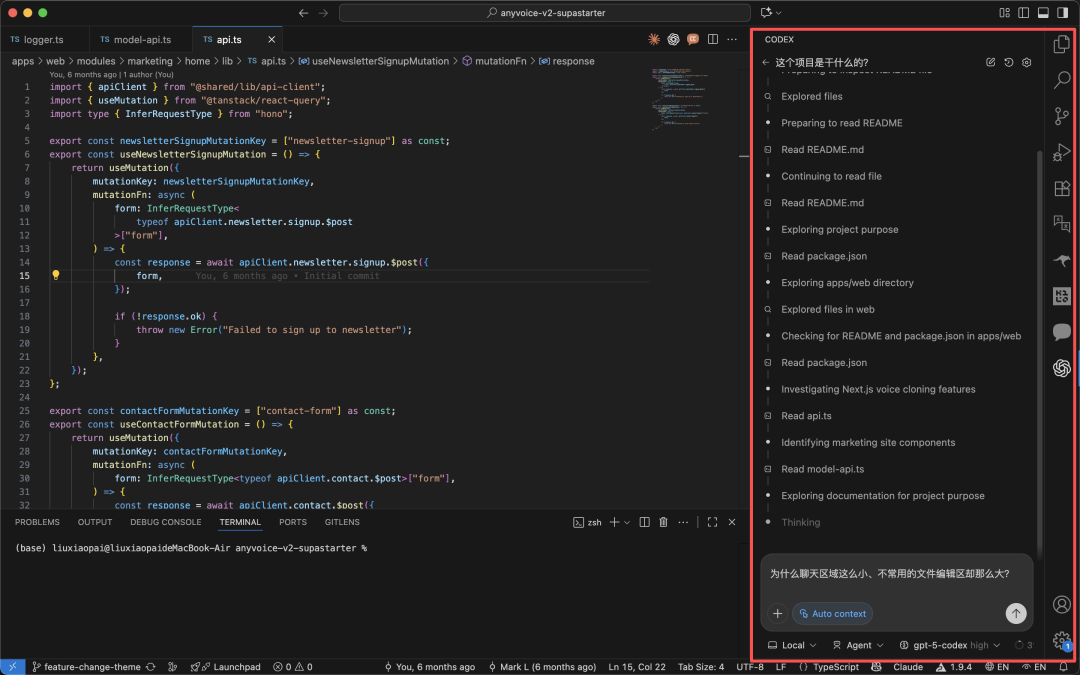1080x675 pixels.
Task: Add attachment with plus button in Codex input
Action: [x=778, y=613]
